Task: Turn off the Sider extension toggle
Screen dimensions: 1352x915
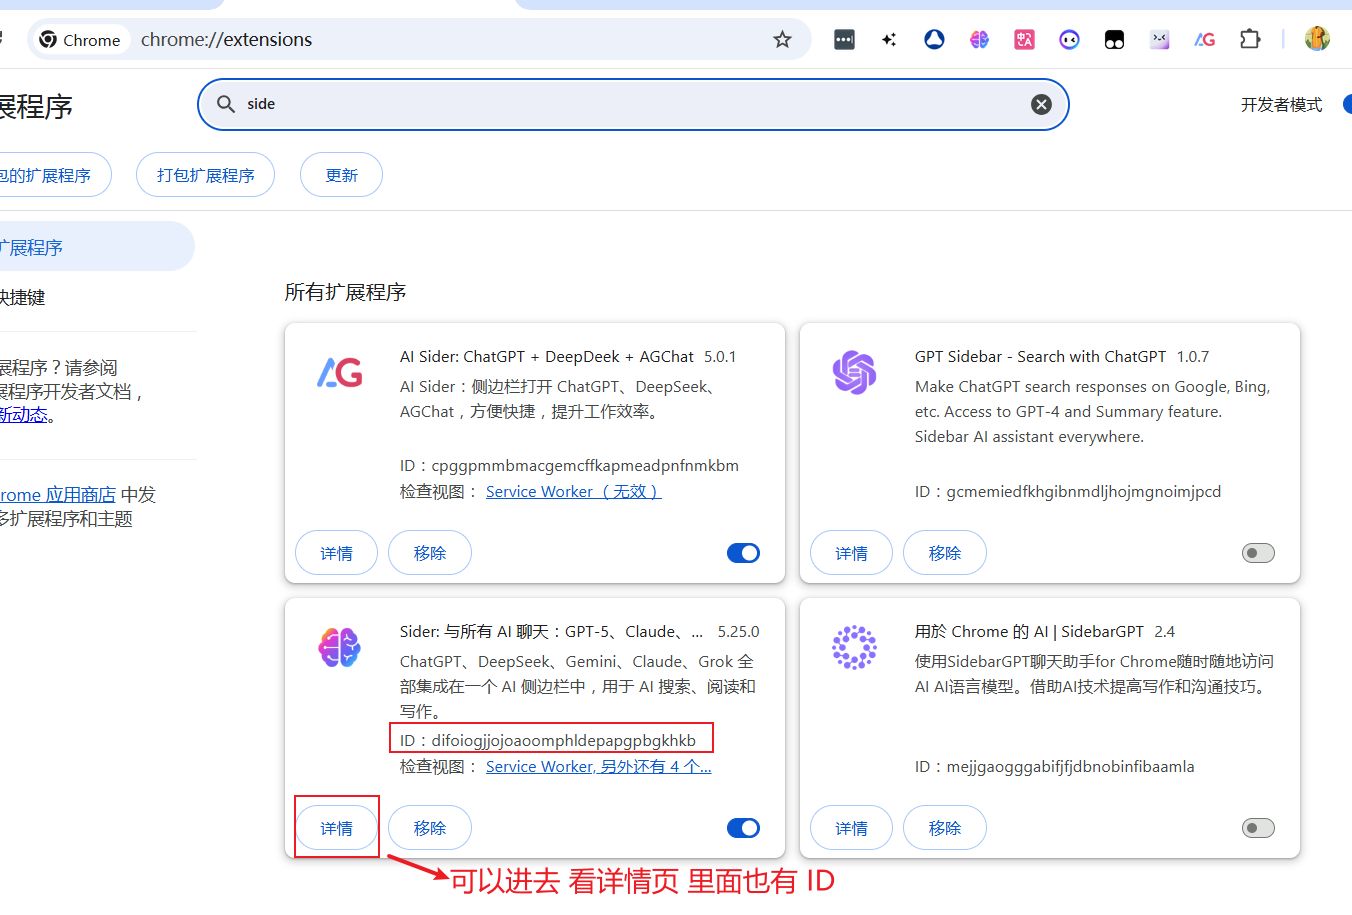Action: [x=743, y=828]
